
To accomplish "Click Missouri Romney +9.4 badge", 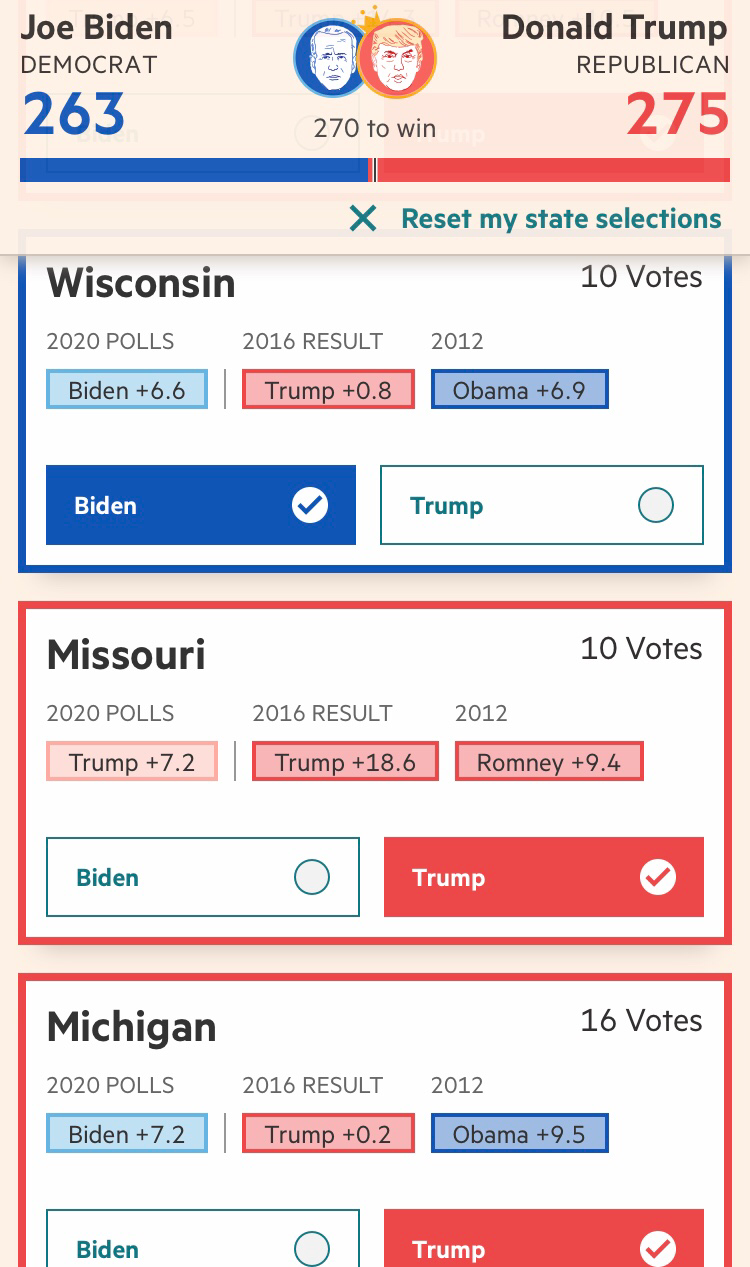I will 549,762.
